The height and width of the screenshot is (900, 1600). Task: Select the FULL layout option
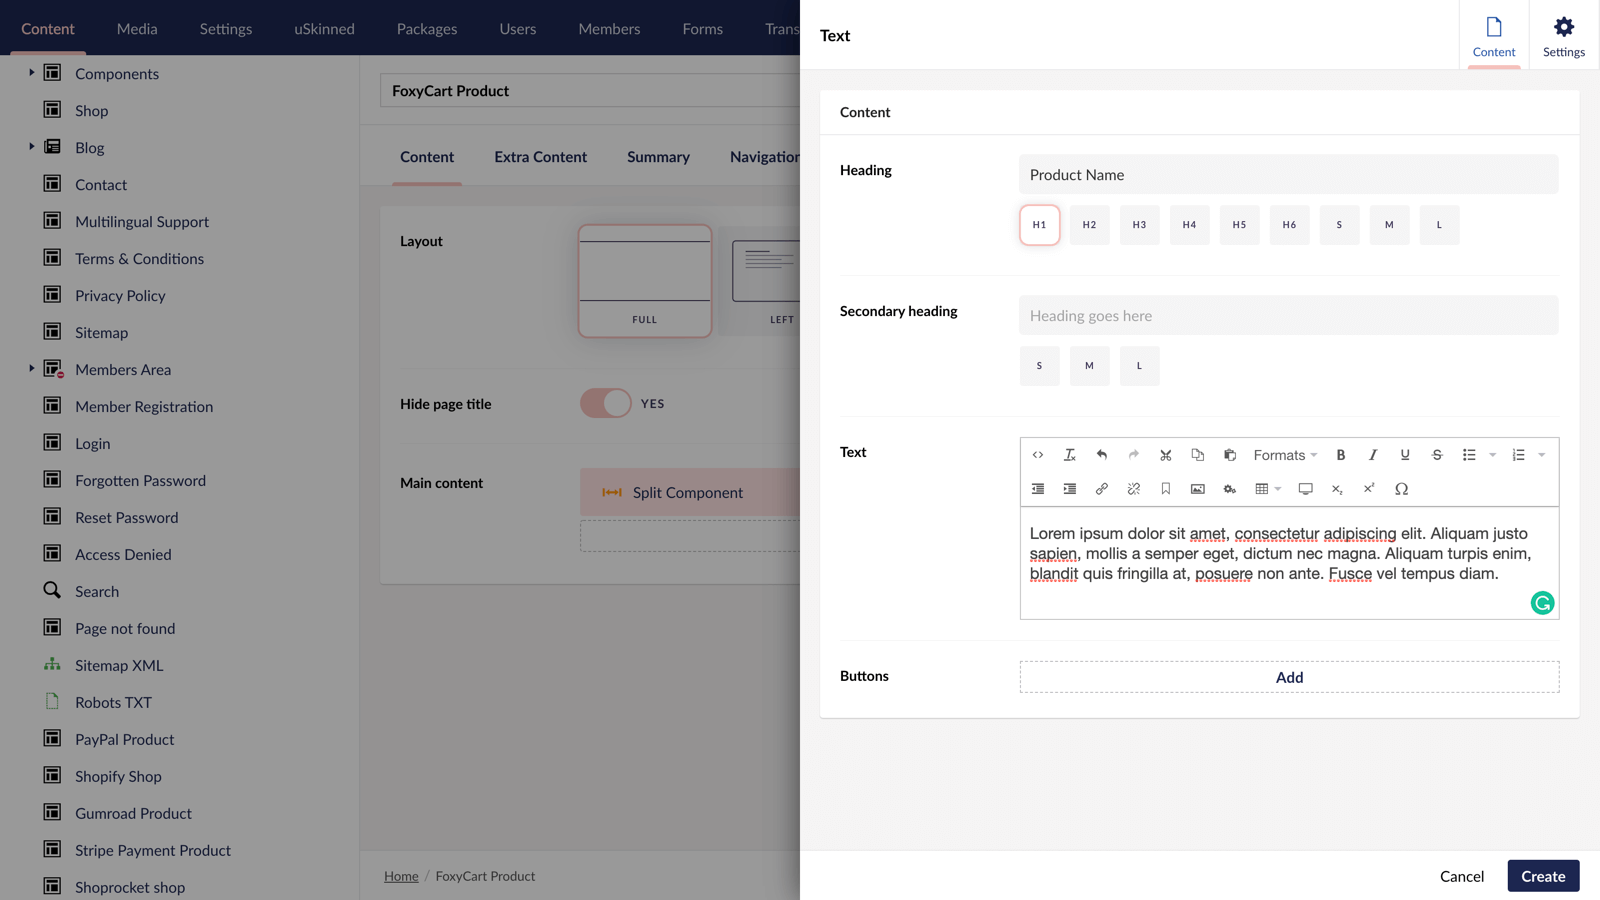(x=644, y=281)
